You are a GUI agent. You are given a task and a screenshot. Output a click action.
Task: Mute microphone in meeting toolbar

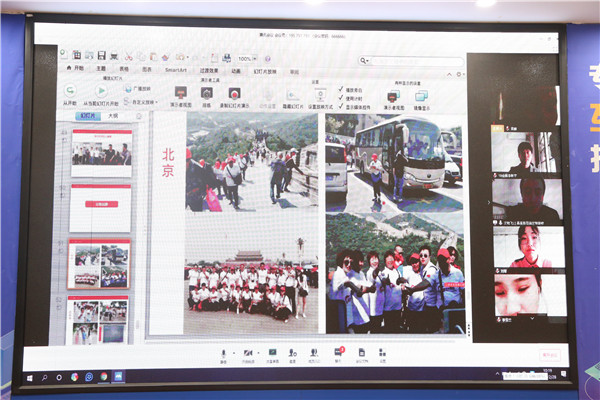(222, 353)
